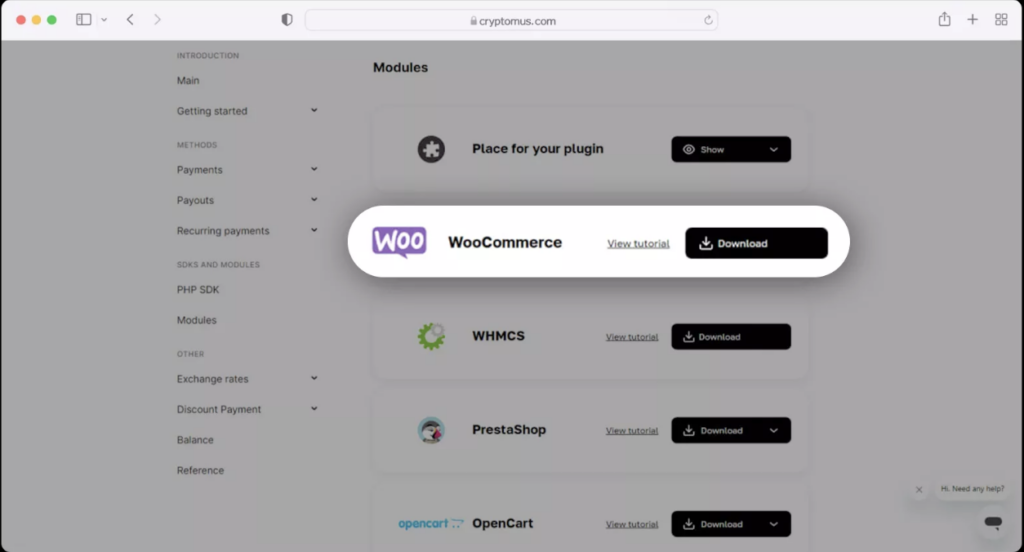Expand the Getting started section
Screen dimensions: 1024x552
click(x=314, y=110)
